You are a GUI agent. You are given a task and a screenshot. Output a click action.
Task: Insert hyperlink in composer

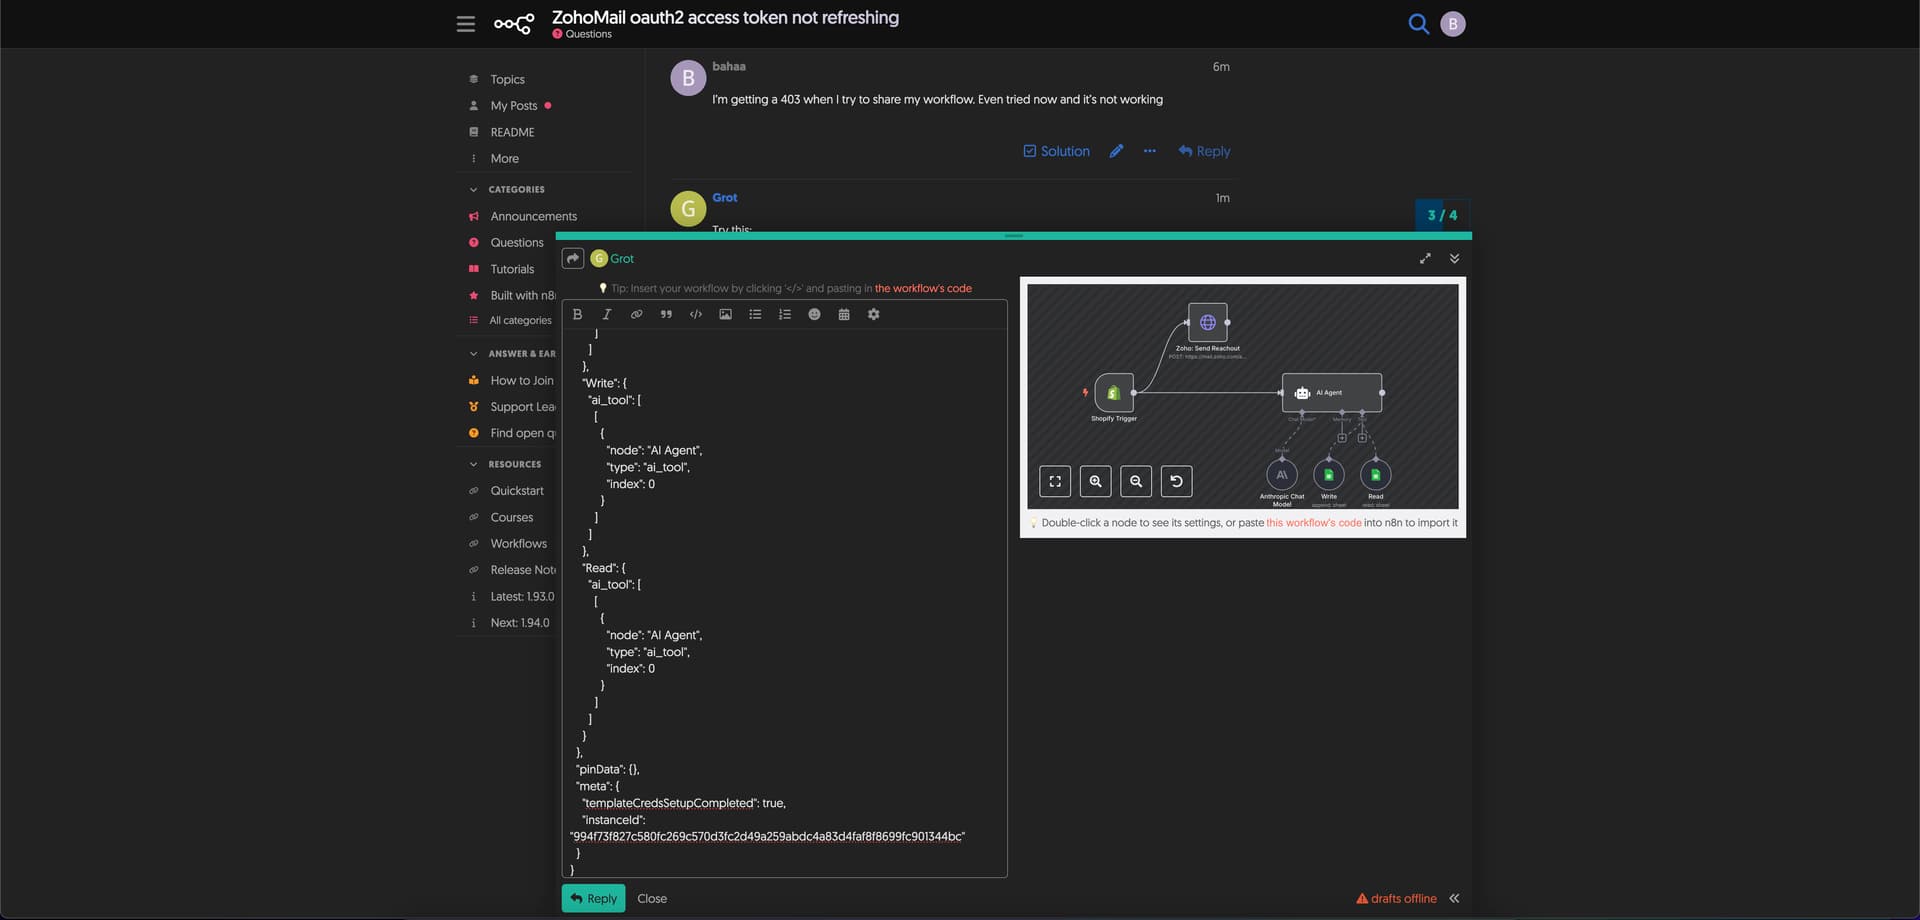click(636, 314)
